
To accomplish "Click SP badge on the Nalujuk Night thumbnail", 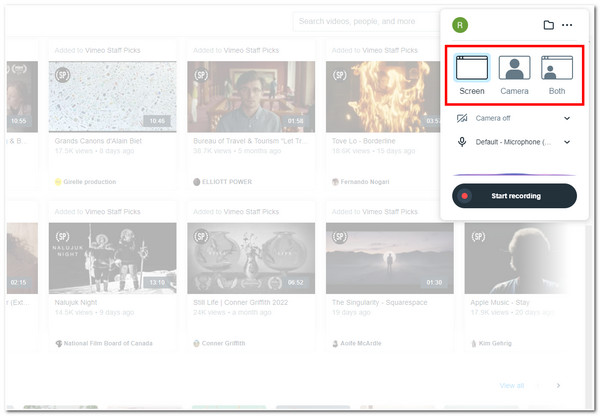I will point(63,237).
